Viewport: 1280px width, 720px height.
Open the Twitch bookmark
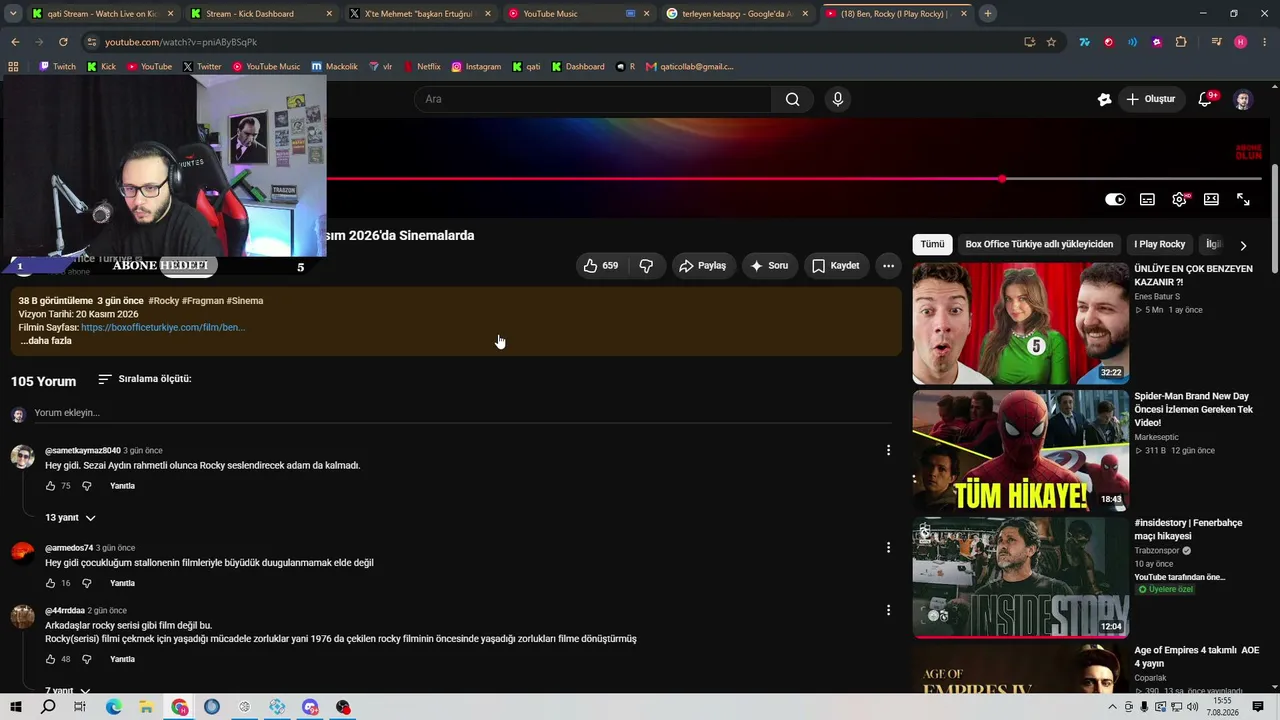coord(58,66)
